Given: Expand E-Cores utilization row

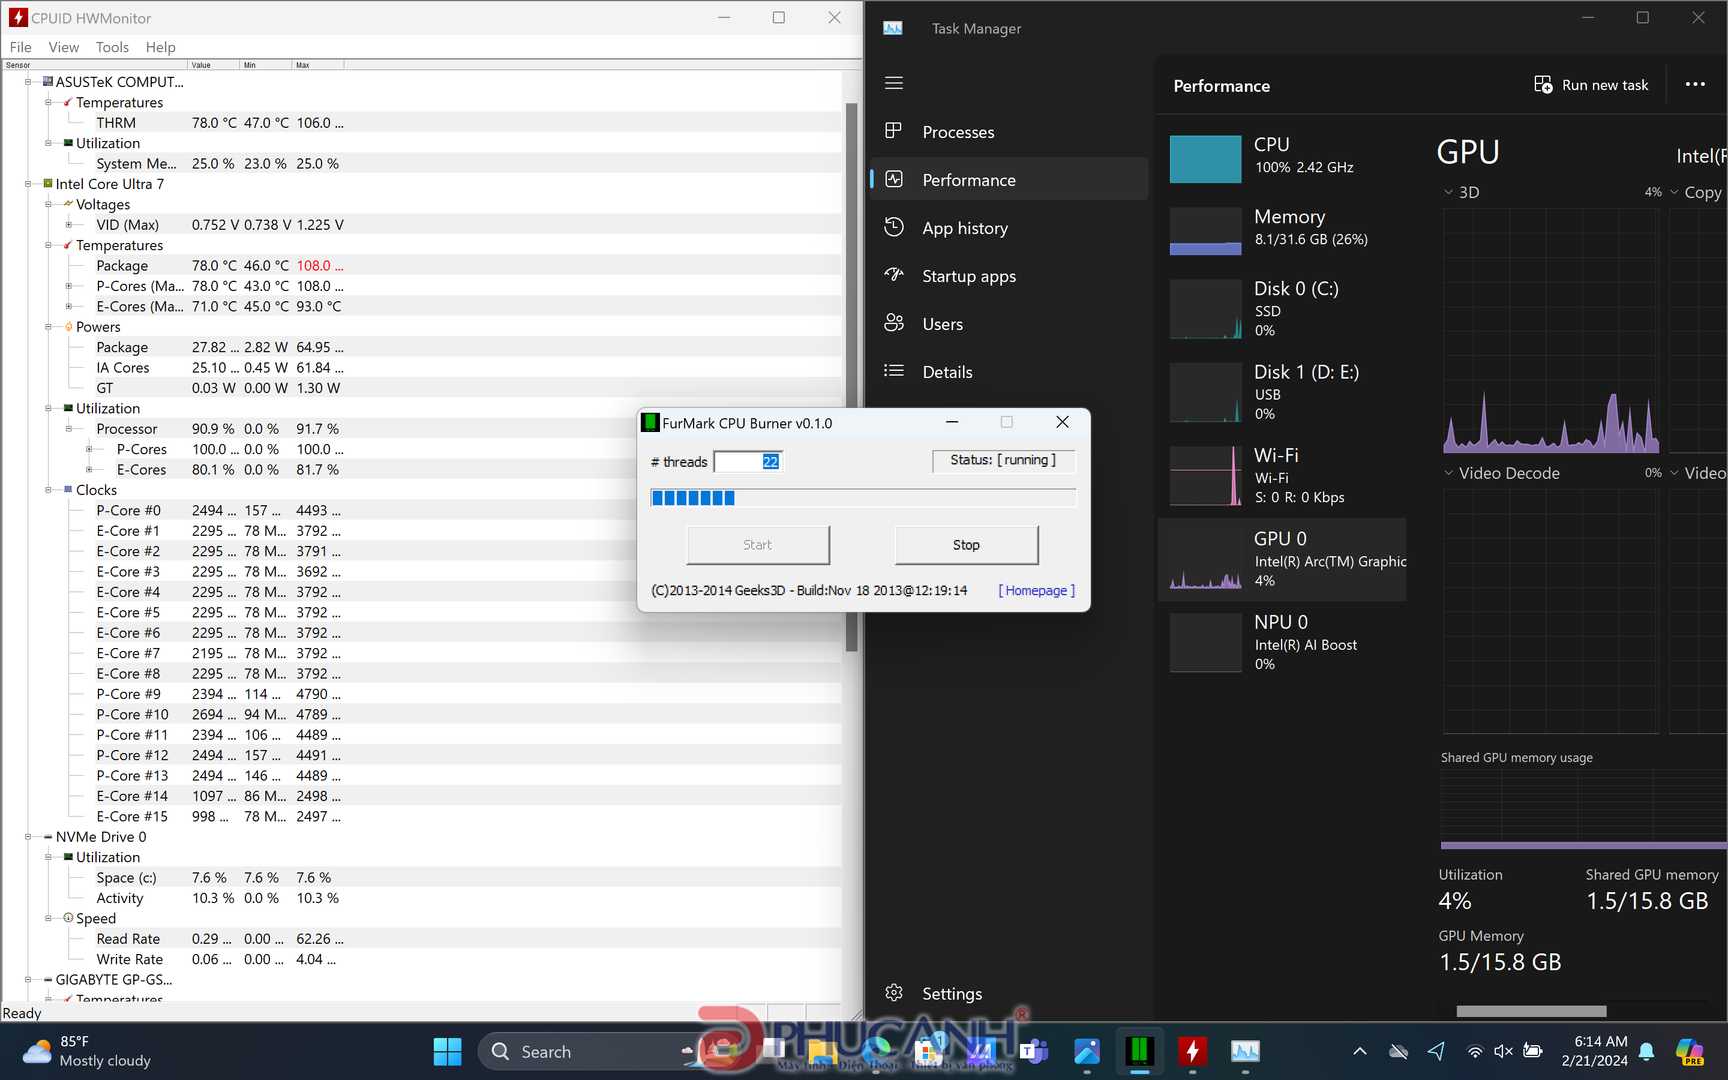Looking at the screenshot, I should pyautogui.click(x=89, y=470).
